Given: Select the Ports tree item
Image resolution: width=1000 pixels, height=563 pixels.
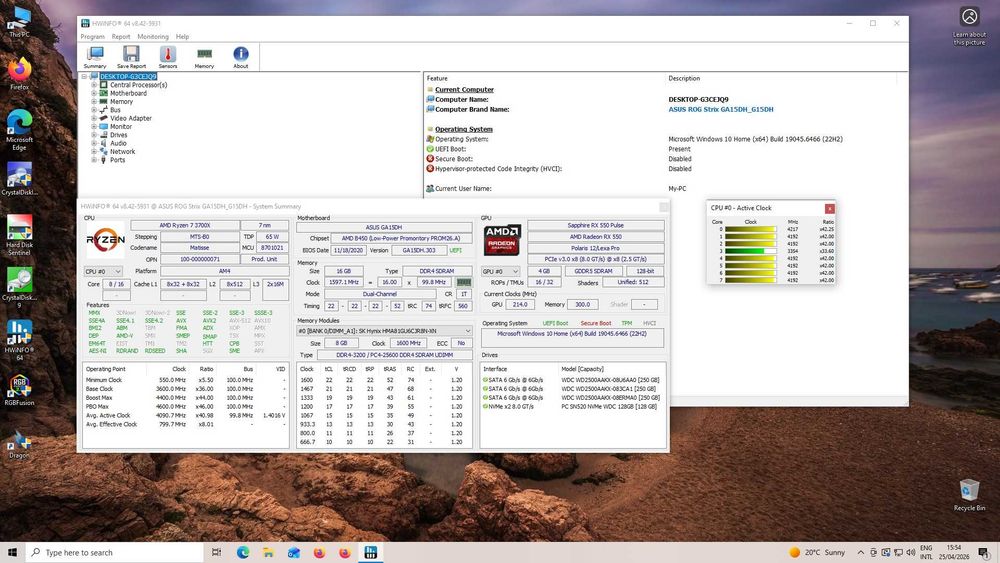Looking at the screenshot, I should (117, 160).
